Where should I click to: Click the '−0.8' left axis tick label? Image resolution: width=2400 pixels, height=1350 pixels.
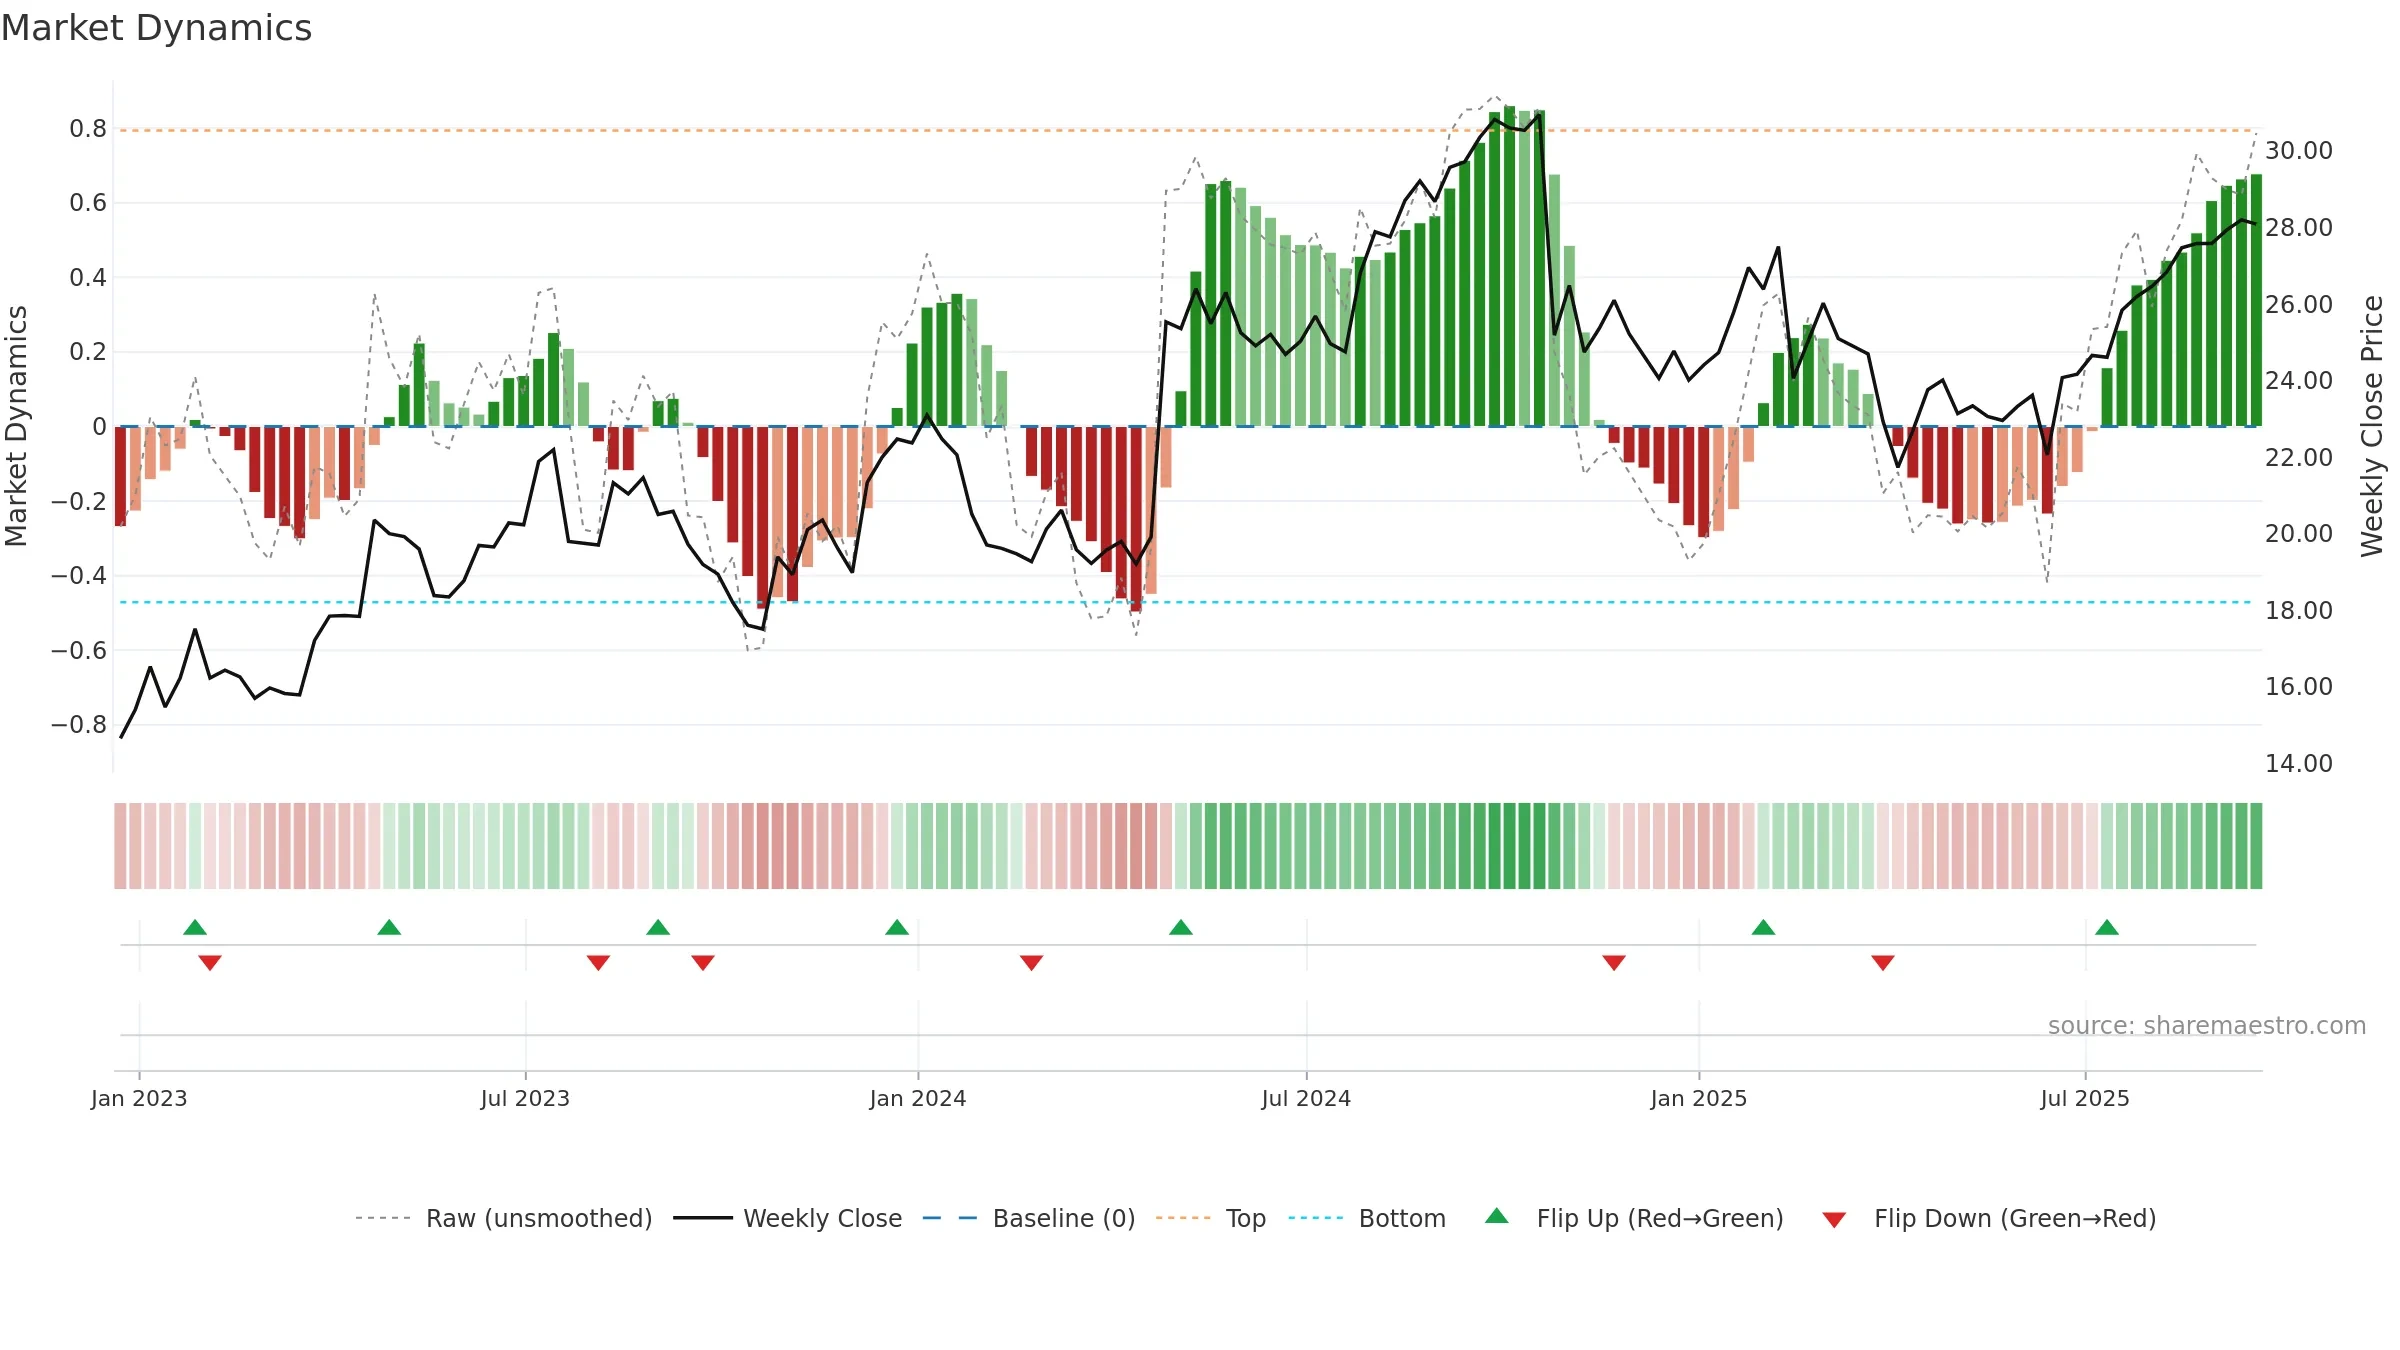79,724
